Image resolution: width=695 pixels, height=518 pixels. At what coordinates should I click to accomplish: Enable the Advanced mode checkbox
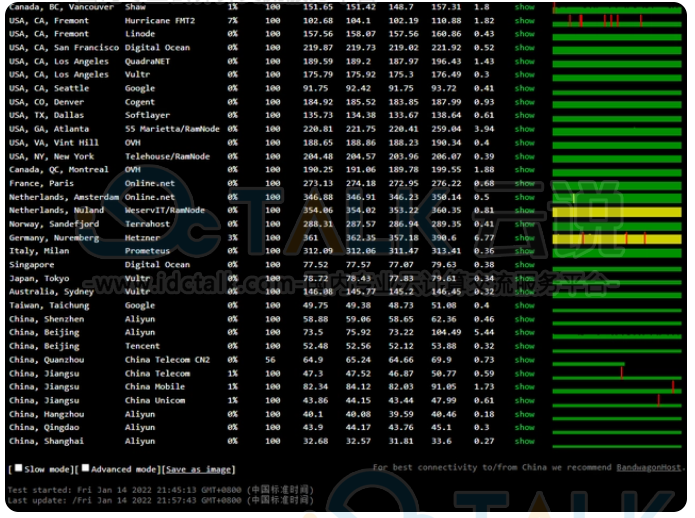click(x=86, y=468)
